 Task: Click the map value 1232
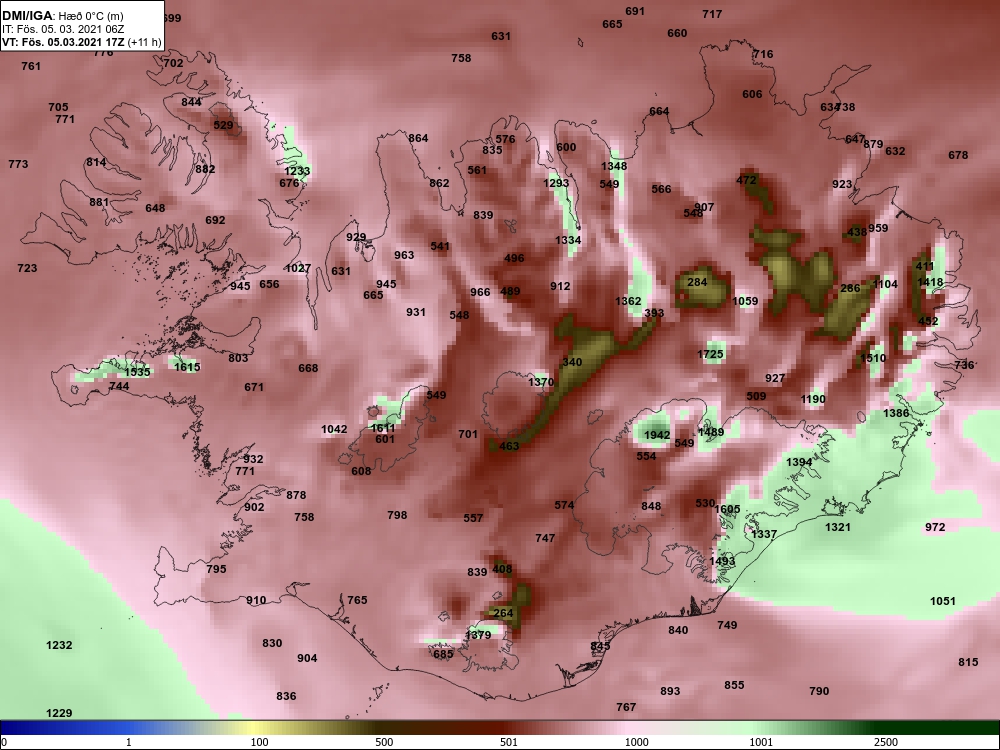59,645
